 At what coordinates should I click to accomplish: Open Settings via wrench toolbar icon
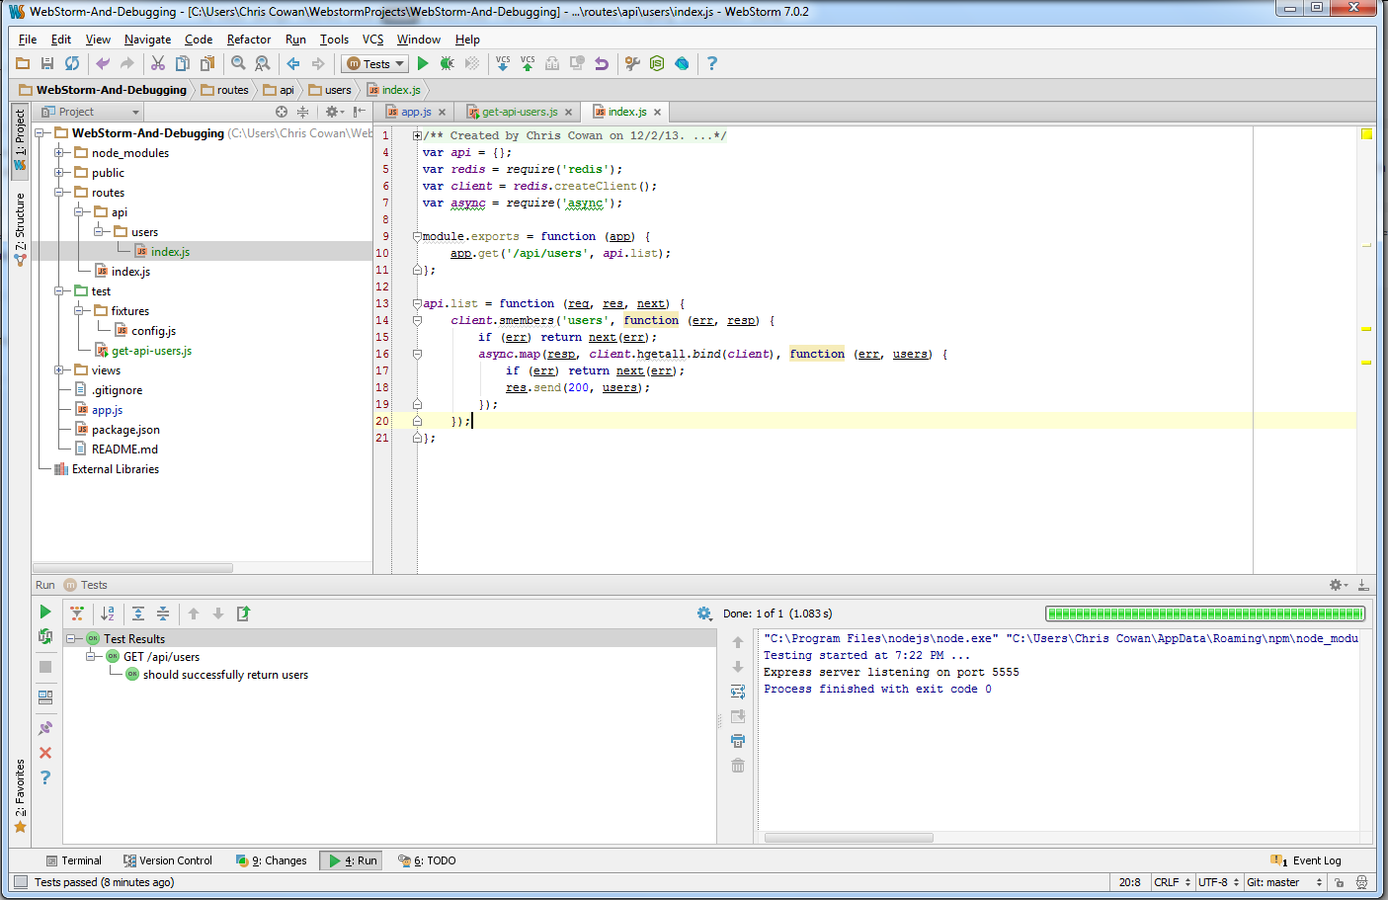pyautogui.click(x=632, y=63)
